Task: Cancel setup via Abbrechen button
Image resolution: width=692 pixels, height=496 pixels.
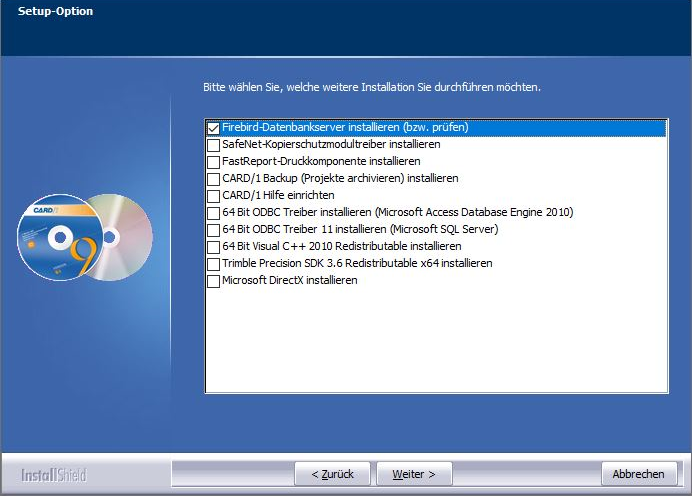Action: [639, 474]
